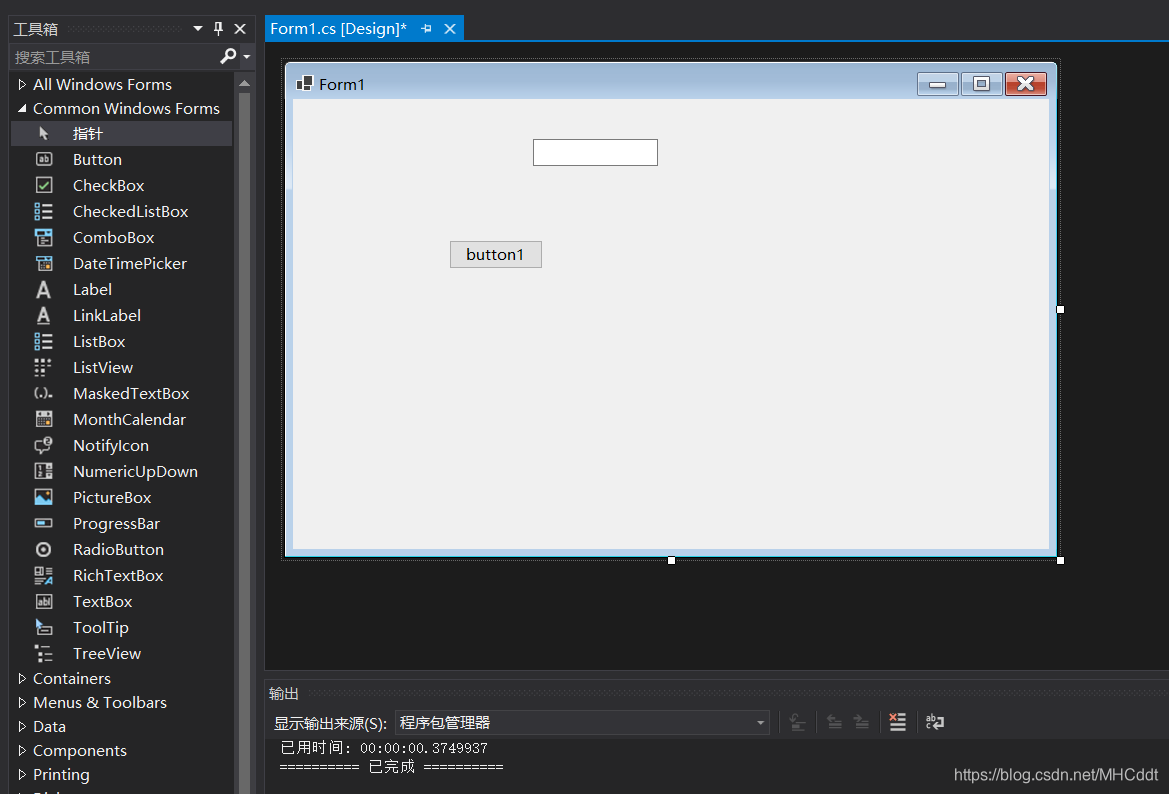Expand the Containers group
Screen dimensions: 1169x794
tap(22, 678)
